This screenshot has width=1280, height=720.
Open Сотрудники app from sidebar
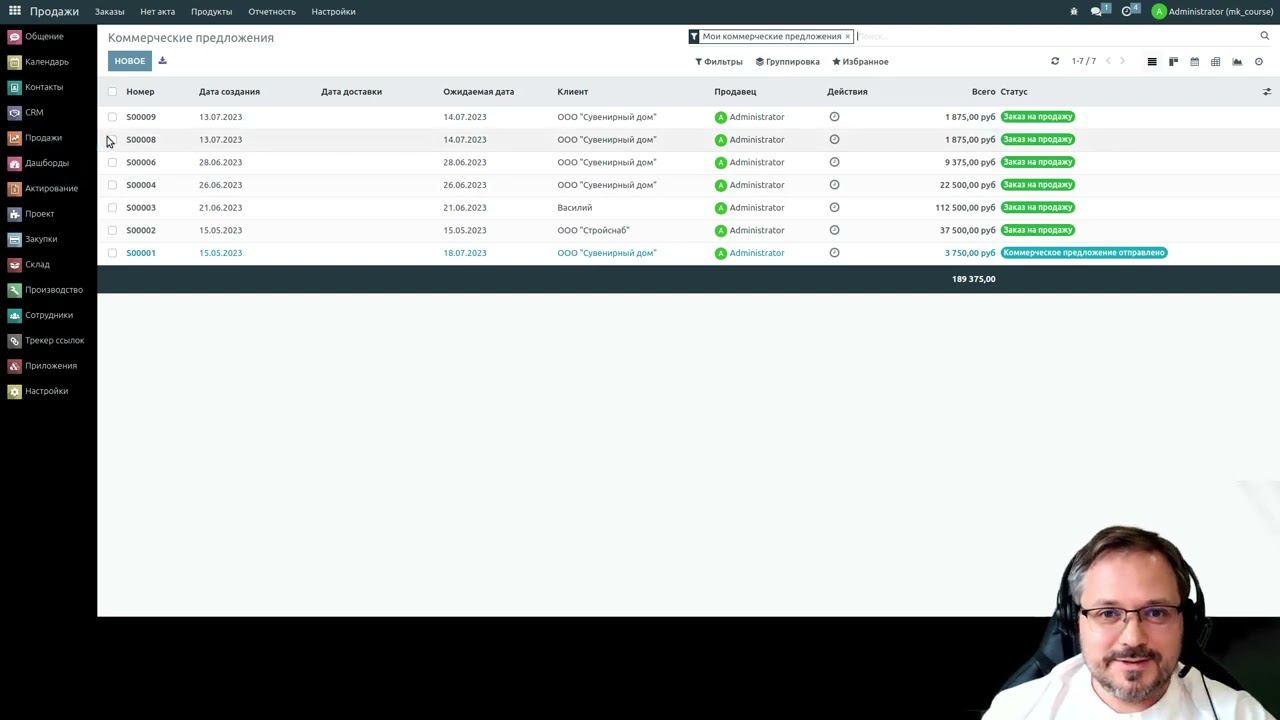pyautogui.click(x=41, y=315)
